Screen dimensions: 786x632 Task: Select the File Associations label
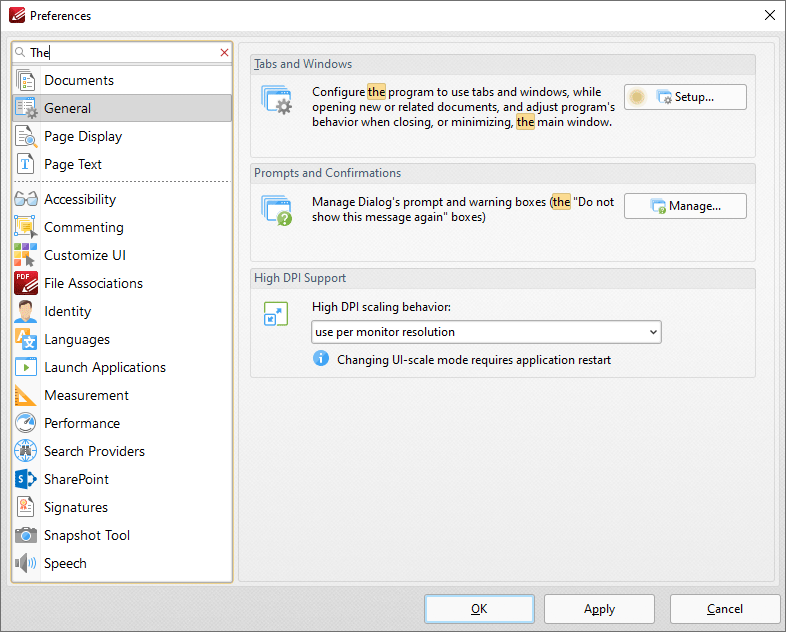(x=93, y=283)
